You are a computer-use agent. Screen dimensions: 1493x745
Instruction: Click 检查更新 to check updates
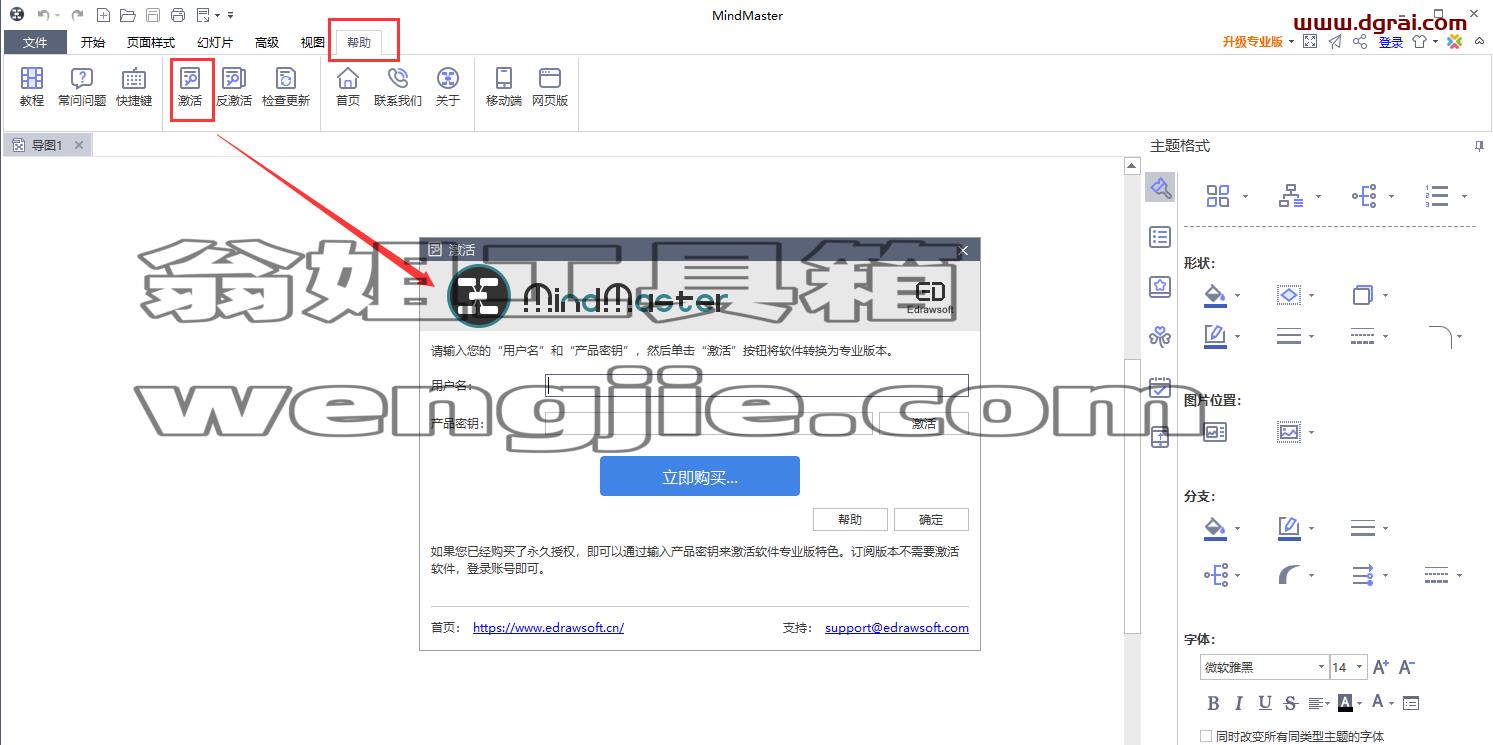286,87
